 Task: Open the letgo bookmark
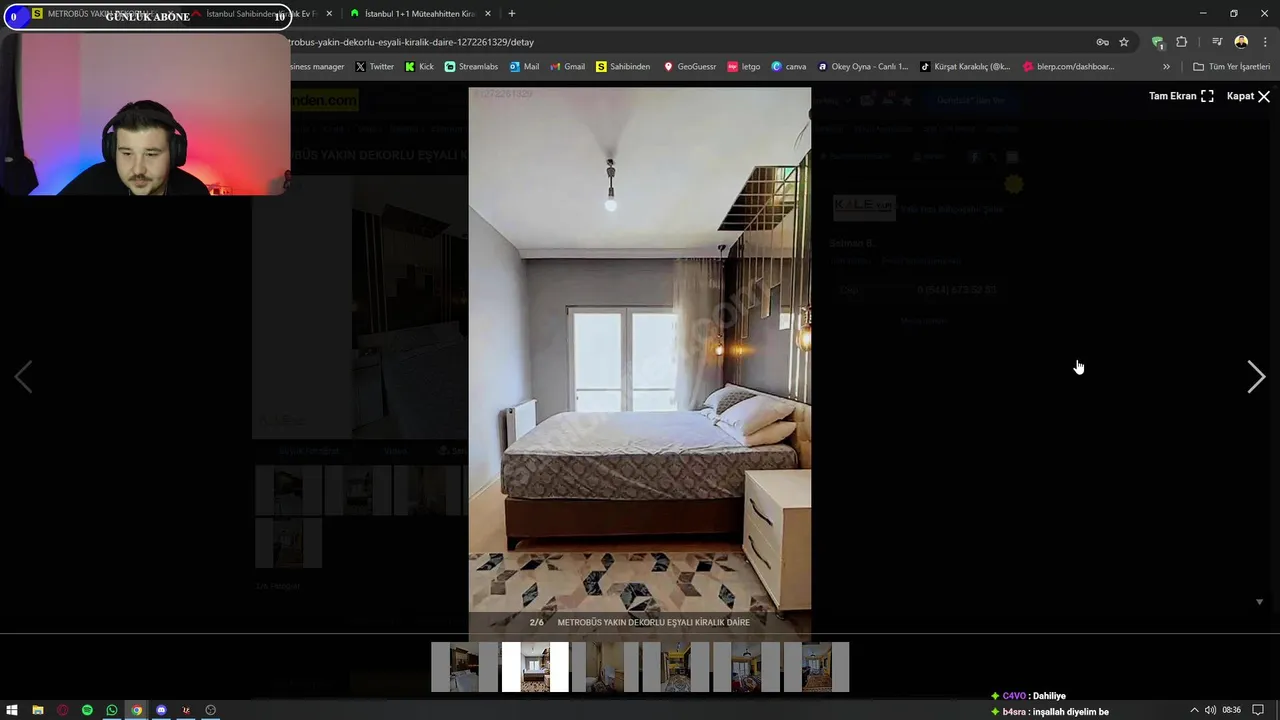tap(744, 67)
